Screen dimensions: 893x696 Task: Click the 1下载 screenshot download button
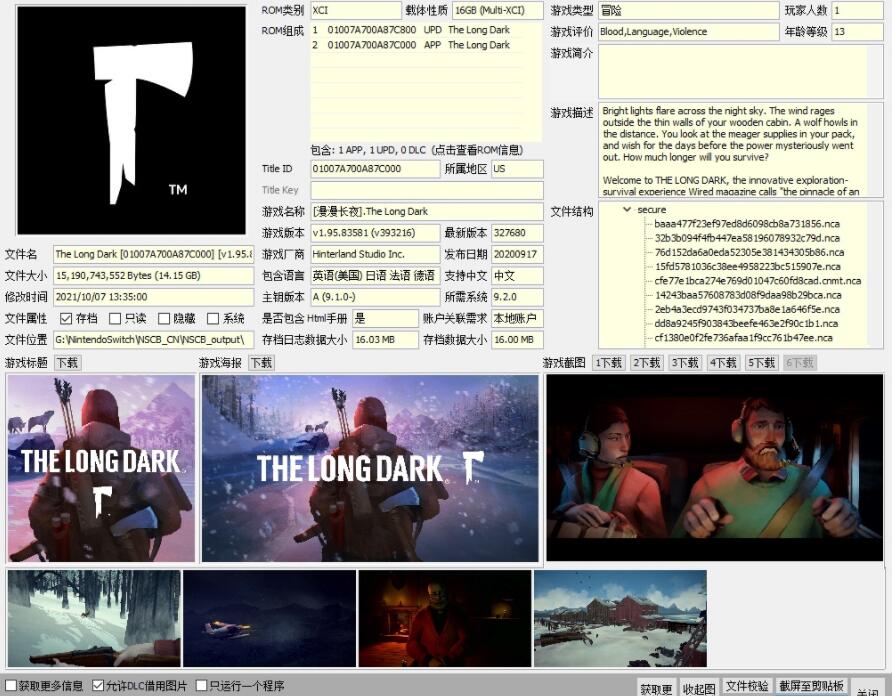point(608,363)
